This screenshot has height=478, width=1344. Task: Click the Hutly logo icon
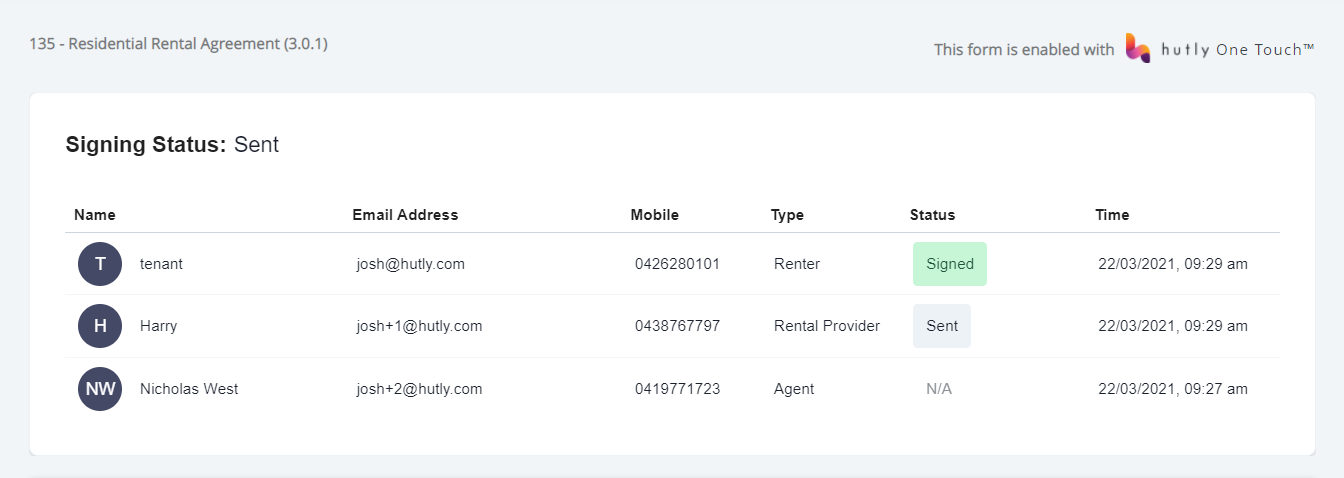(x=1138, y=48)
